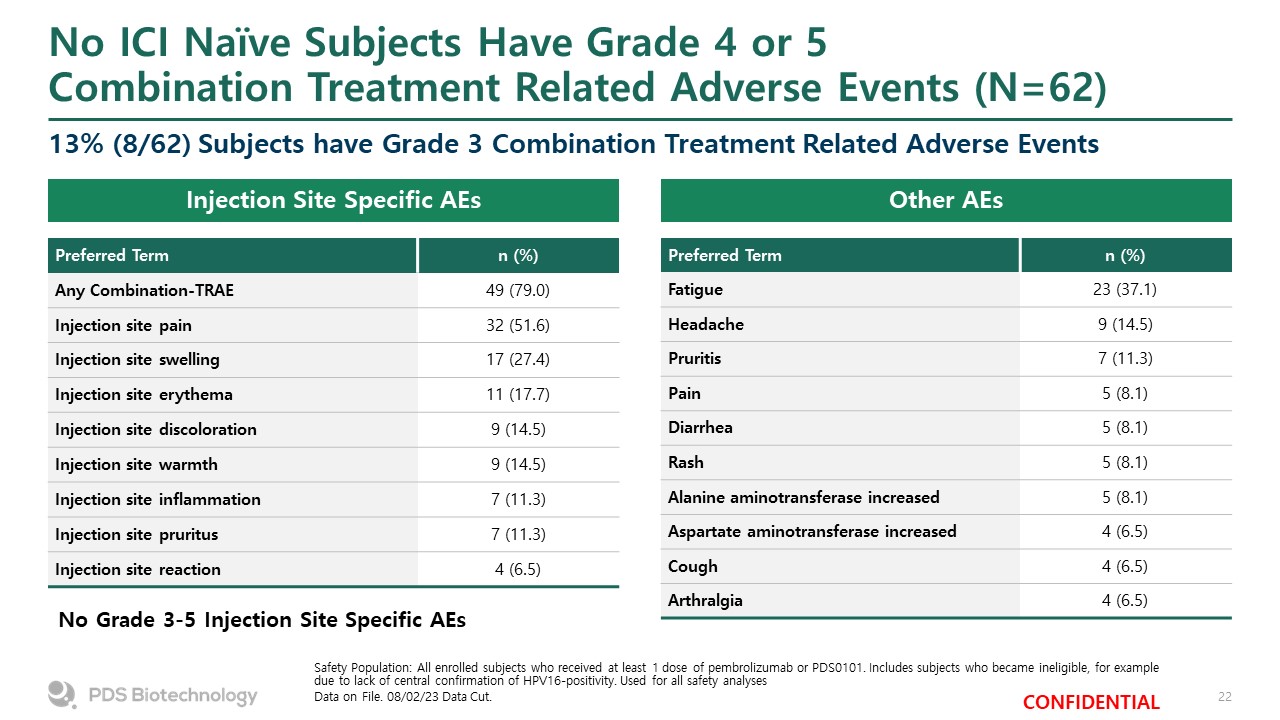
Task: Click the slide number 22
Action: (1224, 696)
